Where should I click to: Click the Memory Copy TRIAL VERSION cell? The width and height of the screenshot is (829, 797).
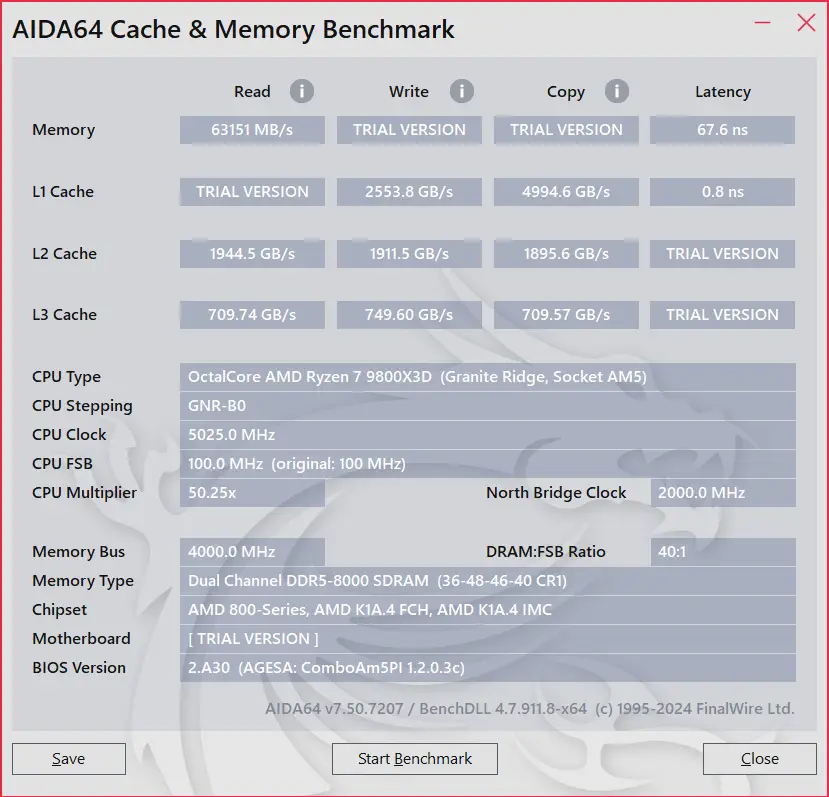point(566,130)
